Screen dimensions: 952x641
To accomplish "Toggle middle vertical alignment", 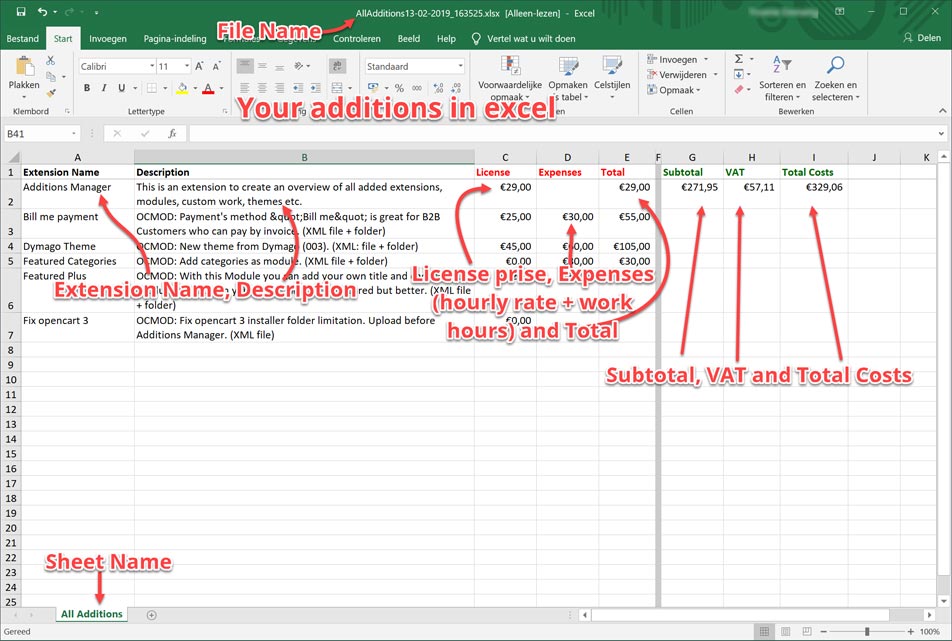I will click(262, 66).
